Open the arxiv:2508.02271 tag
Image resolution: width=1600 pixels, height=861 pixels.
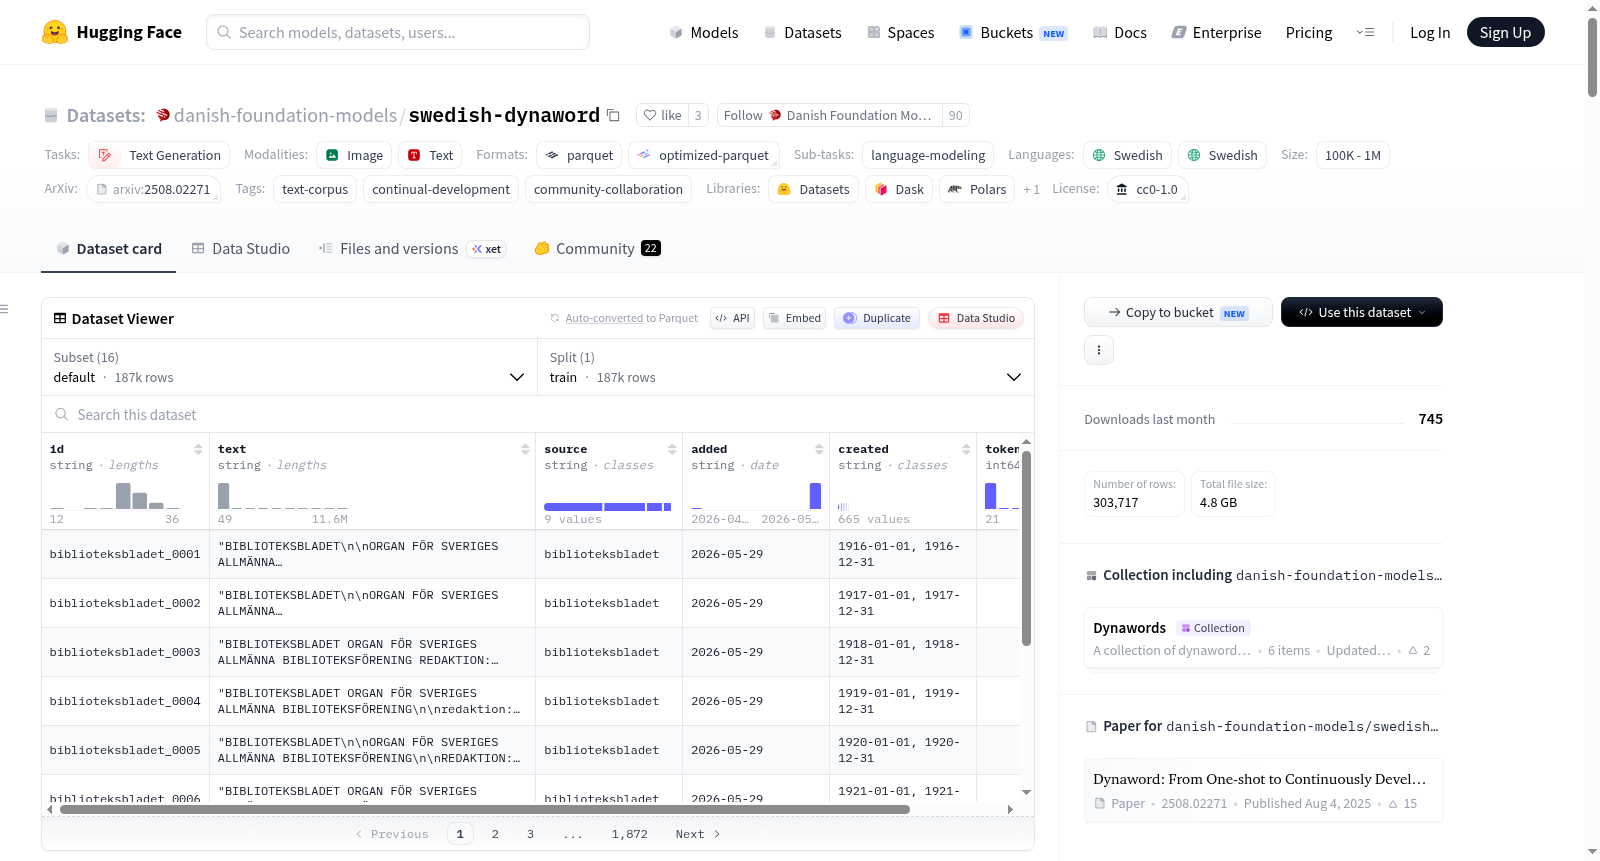click(153, 189)
